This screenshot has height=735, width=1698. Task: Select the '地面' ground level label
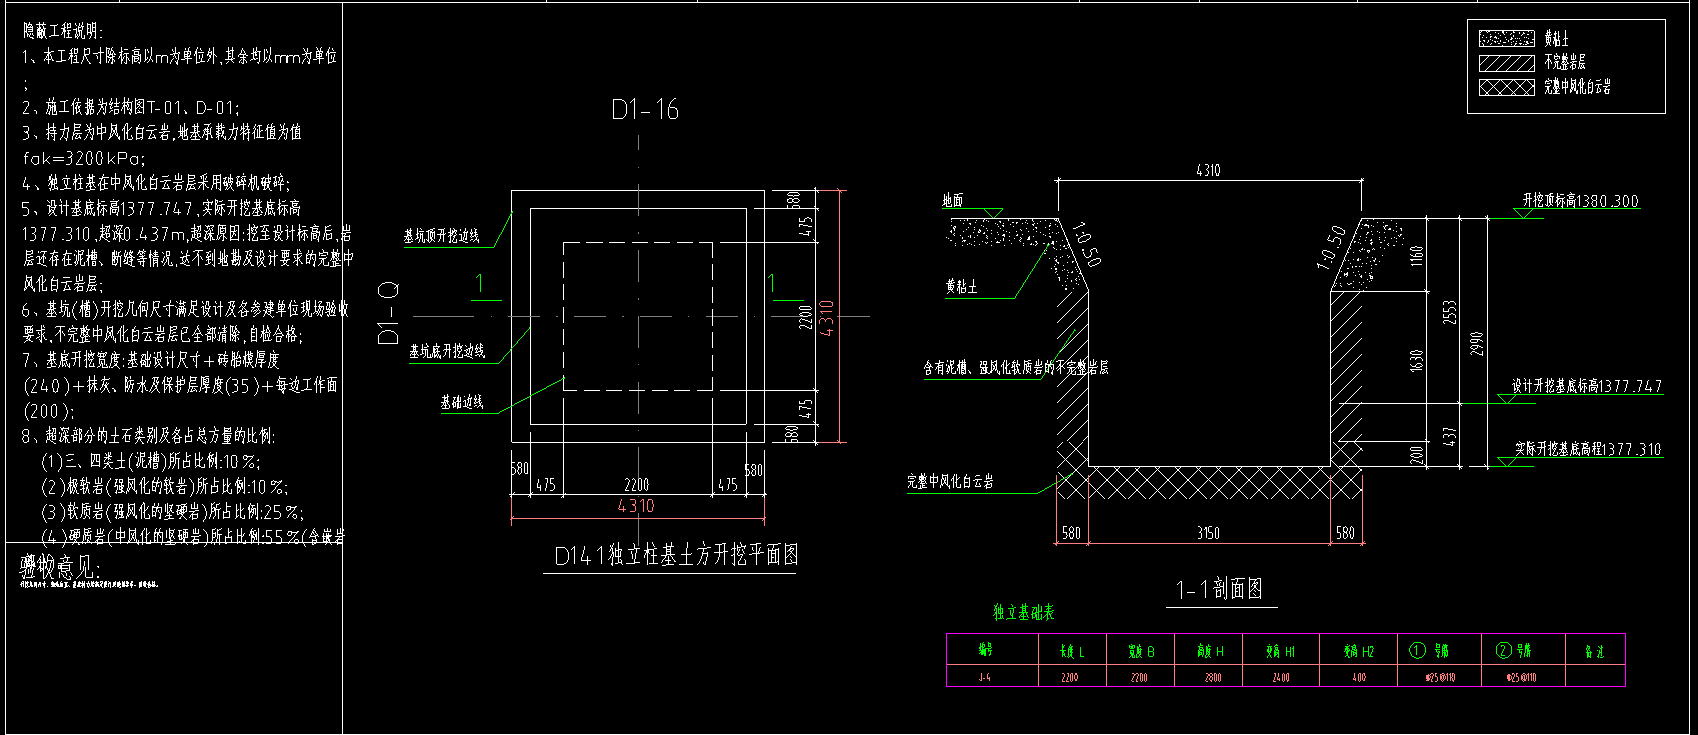pos(952,201)
